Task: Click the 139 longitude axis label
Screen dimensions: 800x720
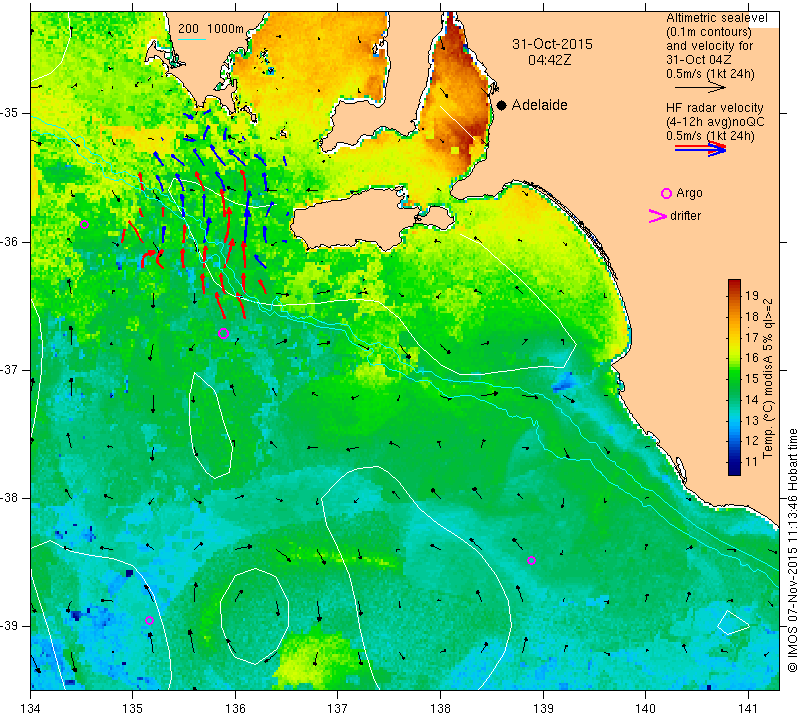Action: pyautogui.click(x=543, y=709)
